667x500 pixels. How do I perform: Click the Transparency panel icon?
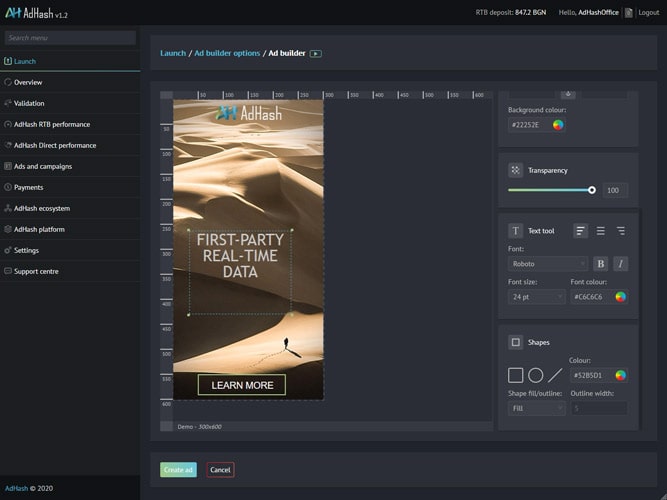pyautogui.click(x=515, y=170)
